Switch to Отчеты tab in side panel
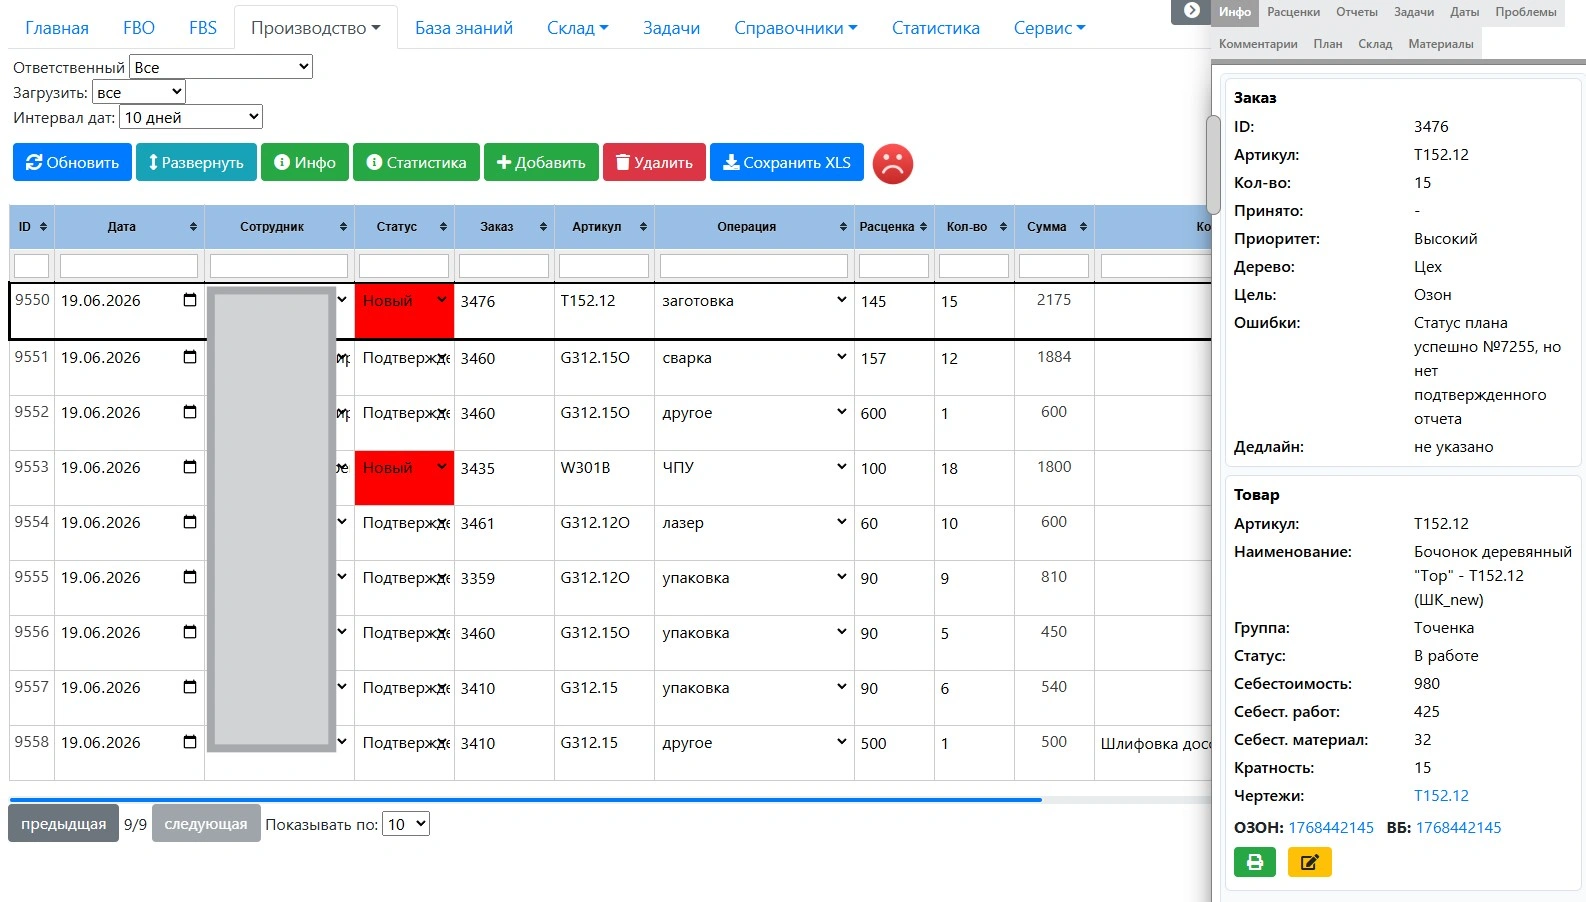Screen dimensions: 1586x902 coord(1357,12)
